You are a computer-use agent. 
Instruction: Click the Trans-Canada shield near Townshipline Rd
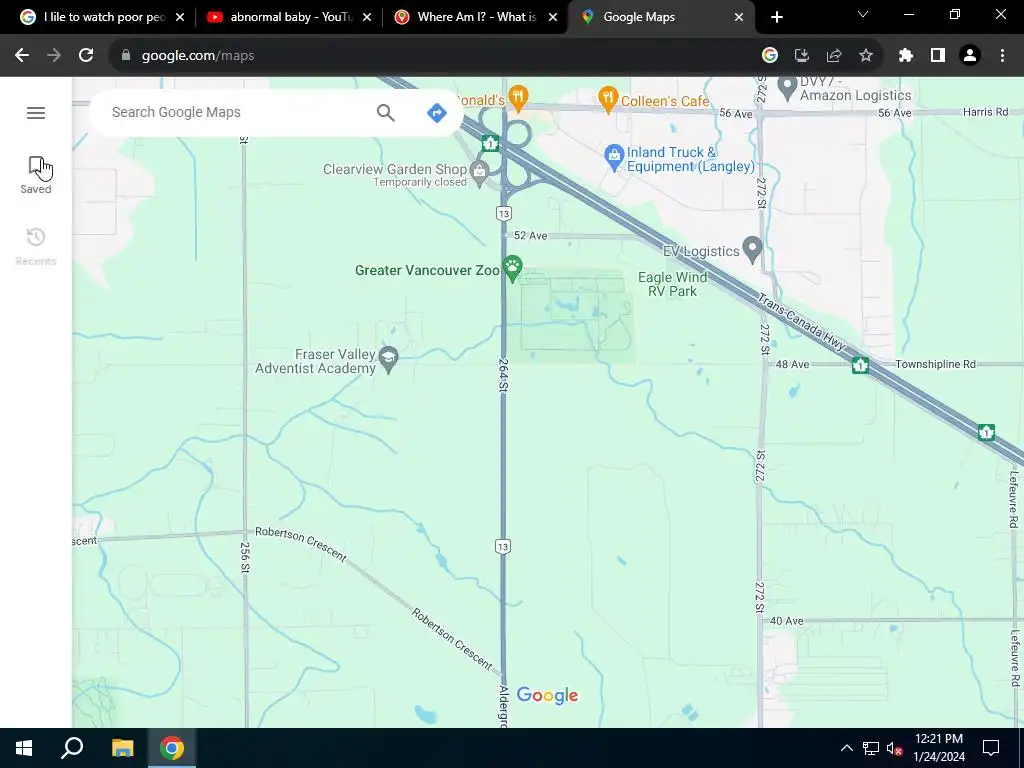click(860, 365)
